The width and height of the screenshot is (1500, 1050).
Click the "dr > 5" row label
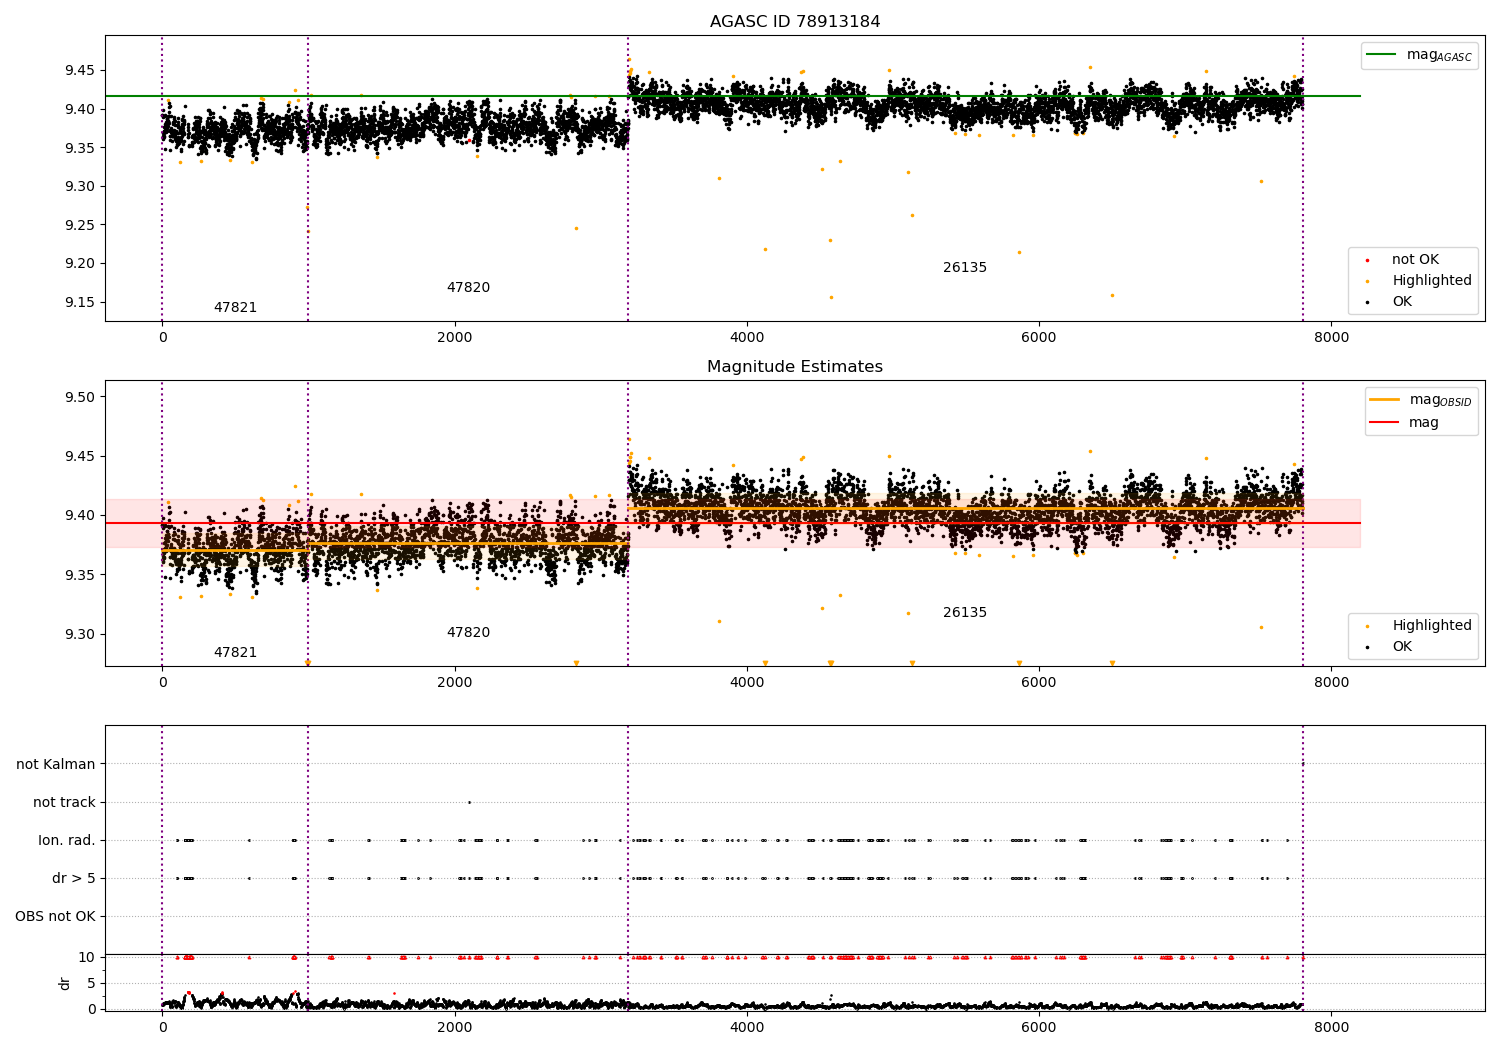pyautogui.click(x=74, y=879)
